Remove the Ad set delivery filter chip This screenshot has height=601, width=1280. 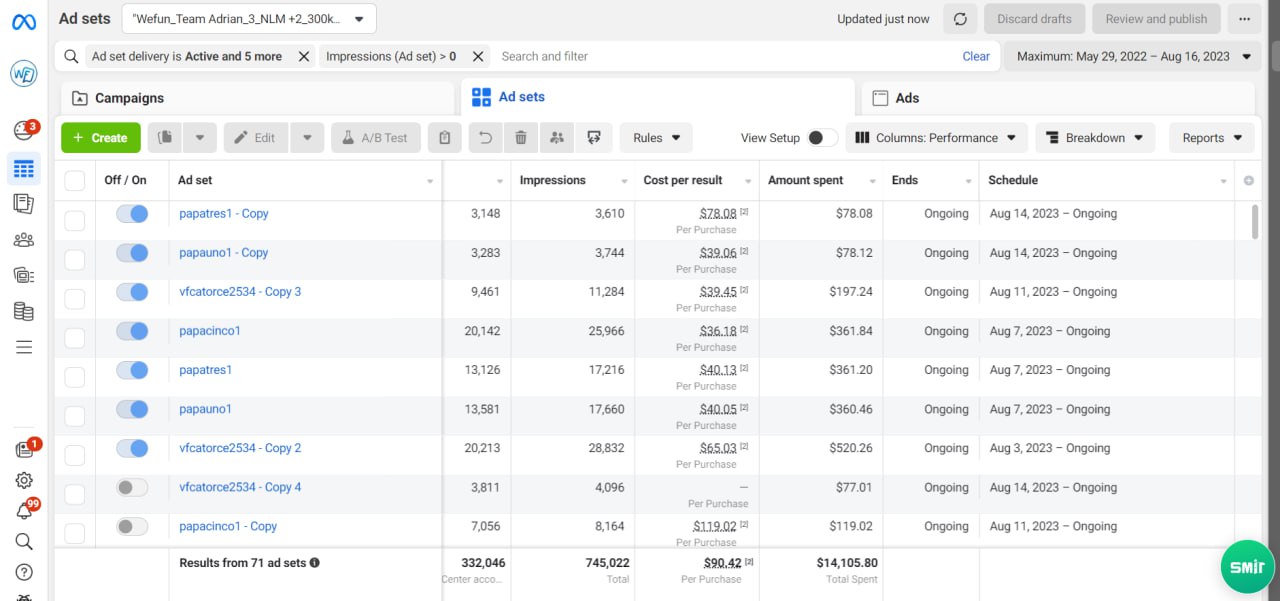pyautogui.click(x=303, y=57)
